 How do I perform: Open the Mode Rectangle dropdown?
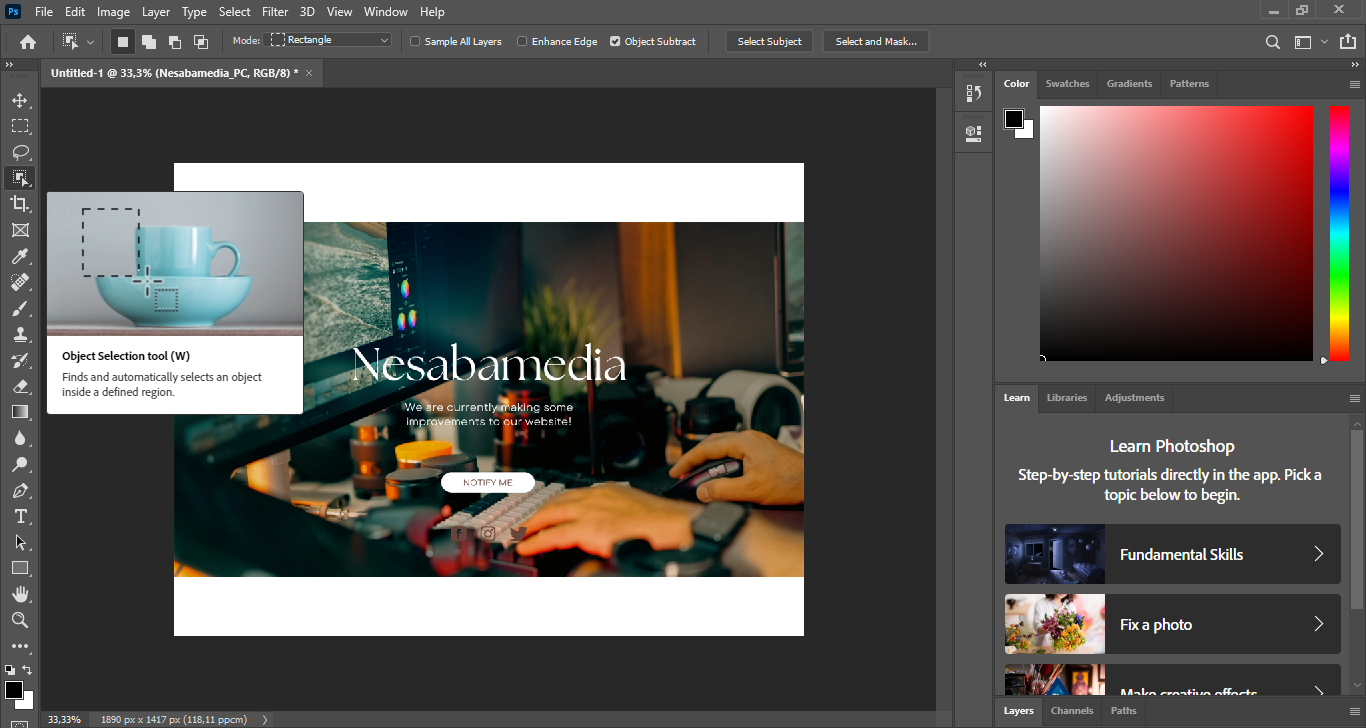pyautogui.click(x=330, y=40)
